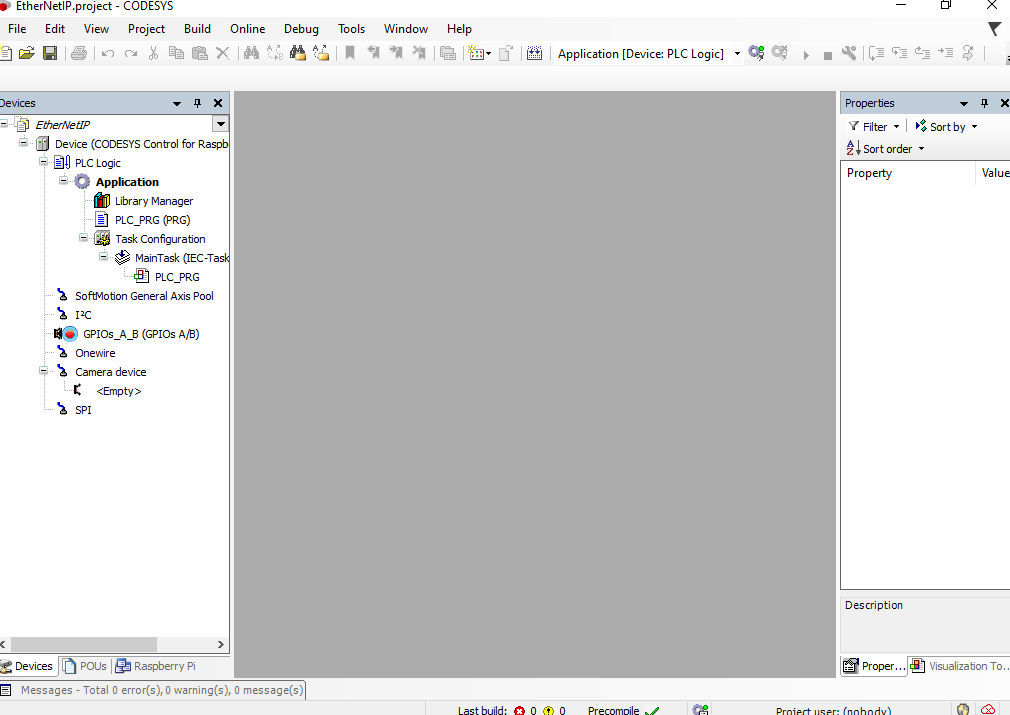The image size is (1010, 715).
Task: Toggle Sort order in Properties panel
Action: pos(885,149)
